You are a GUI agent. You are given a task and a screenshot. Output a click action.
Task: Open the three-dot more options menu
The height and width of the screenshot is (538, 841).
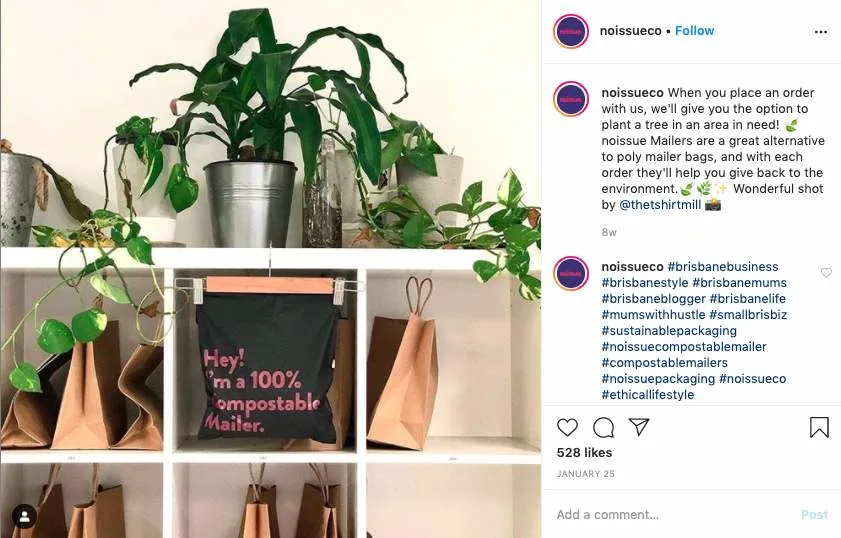821,32
